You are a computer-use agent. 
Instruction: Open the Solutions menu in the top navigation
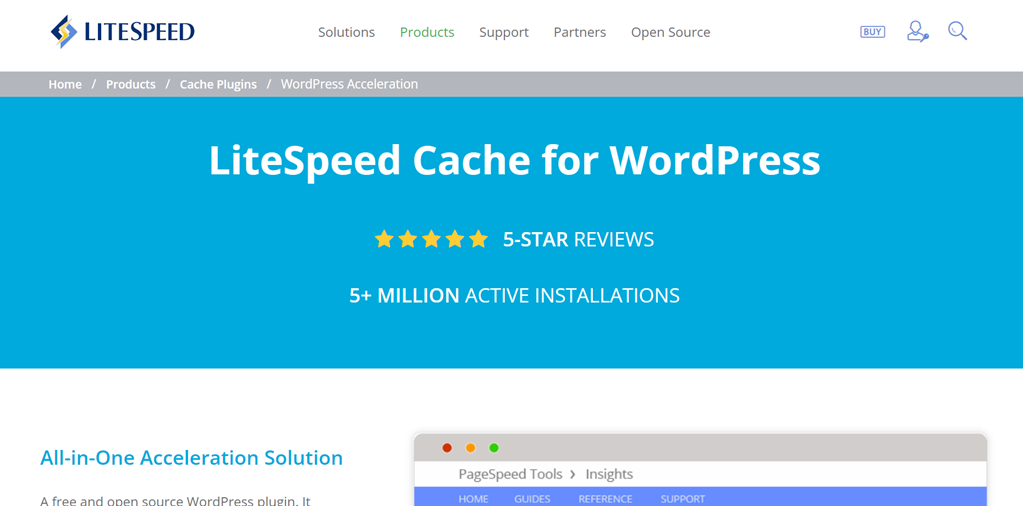tap(346, 32)
